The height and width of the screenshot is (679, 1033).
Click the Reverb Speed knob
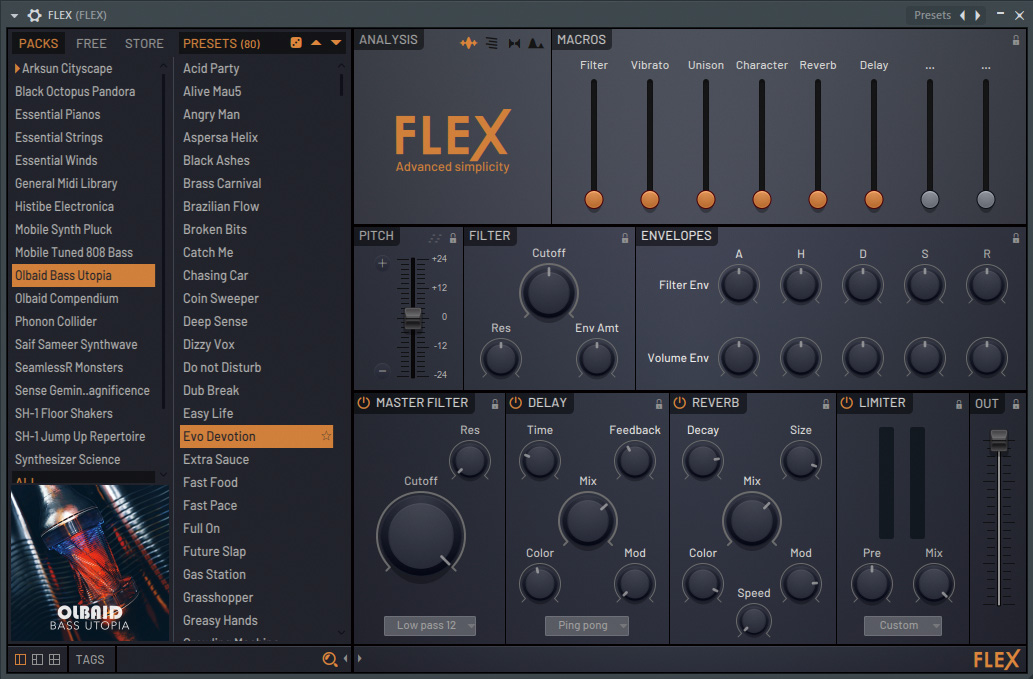click(x=753, y=620)
